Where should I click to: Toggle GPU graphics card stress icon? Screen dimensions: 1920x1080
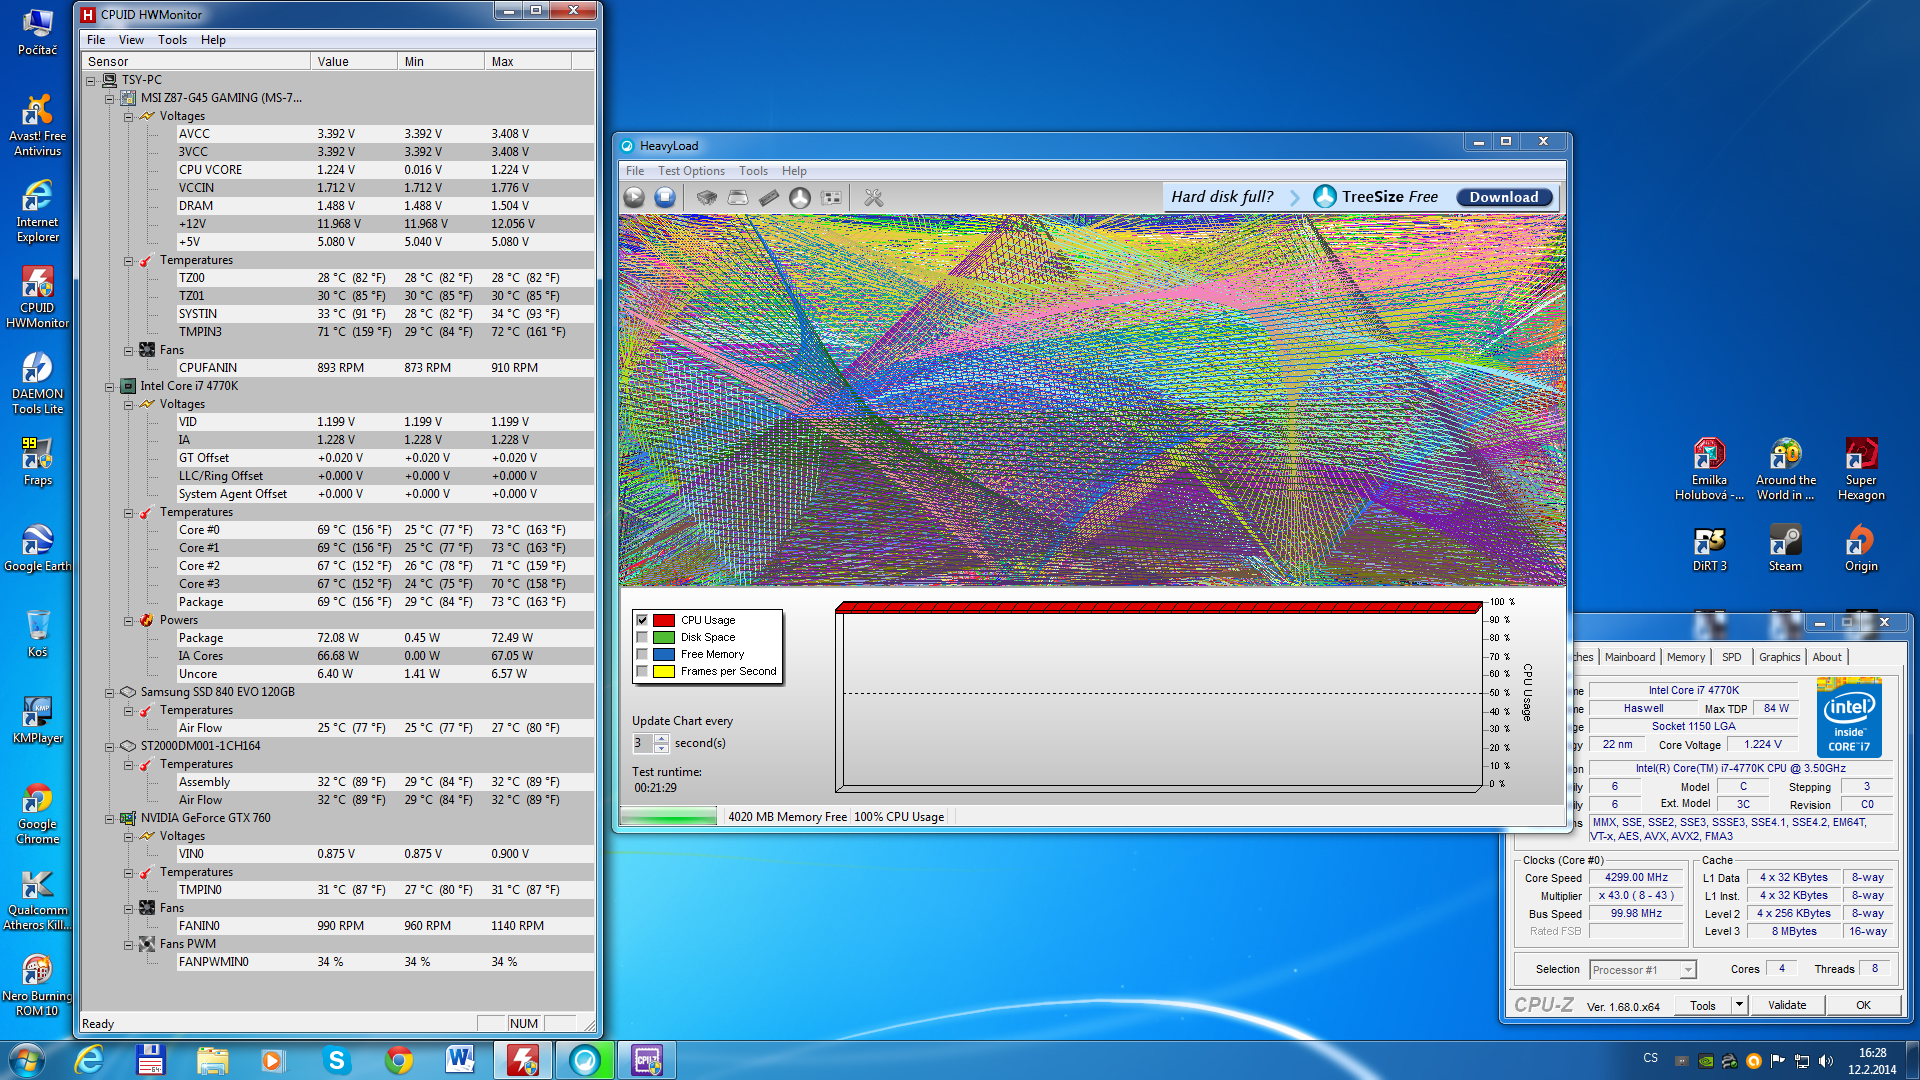coord(831,197)
